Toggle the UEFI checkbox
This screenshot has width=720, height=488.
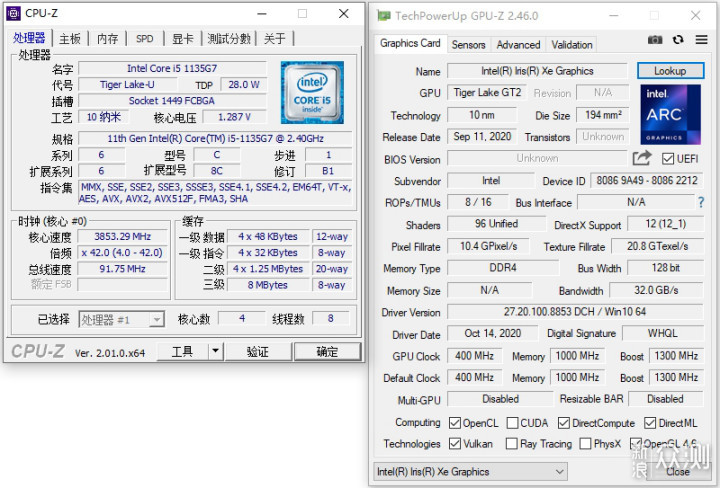coord(668,159)
